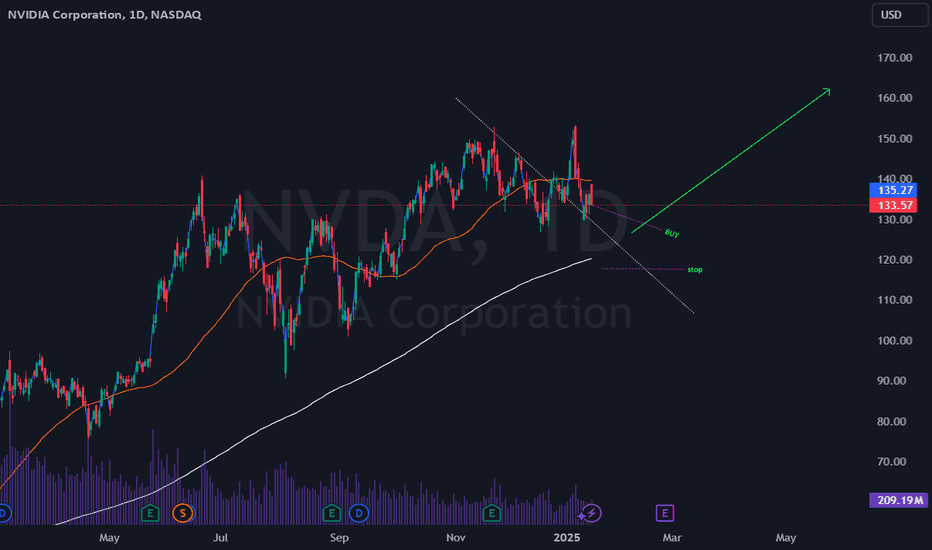Click the 170.00 price axis label

coord(895,58)
